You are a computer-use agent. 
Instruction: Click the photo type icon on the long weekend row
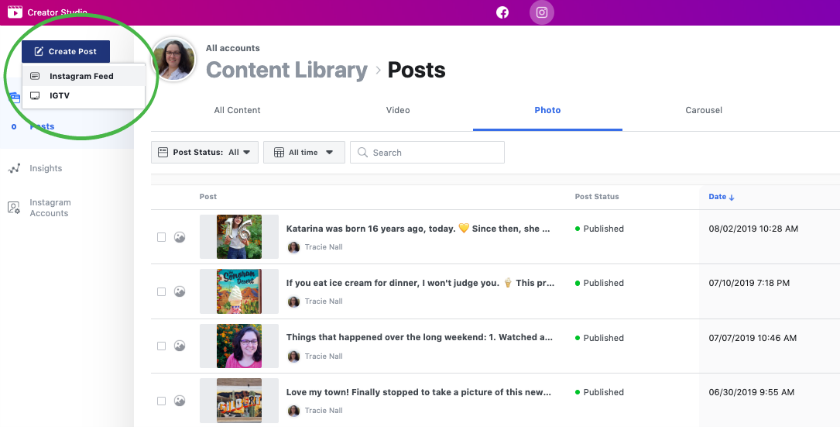pyautogui.click(x=179, y=346)
